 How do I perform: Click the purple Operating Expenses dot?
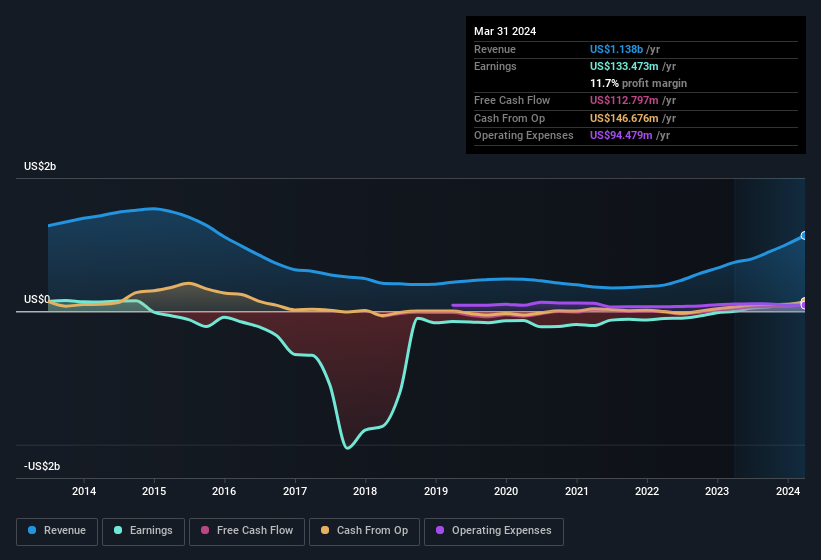[x=441, y=531]
